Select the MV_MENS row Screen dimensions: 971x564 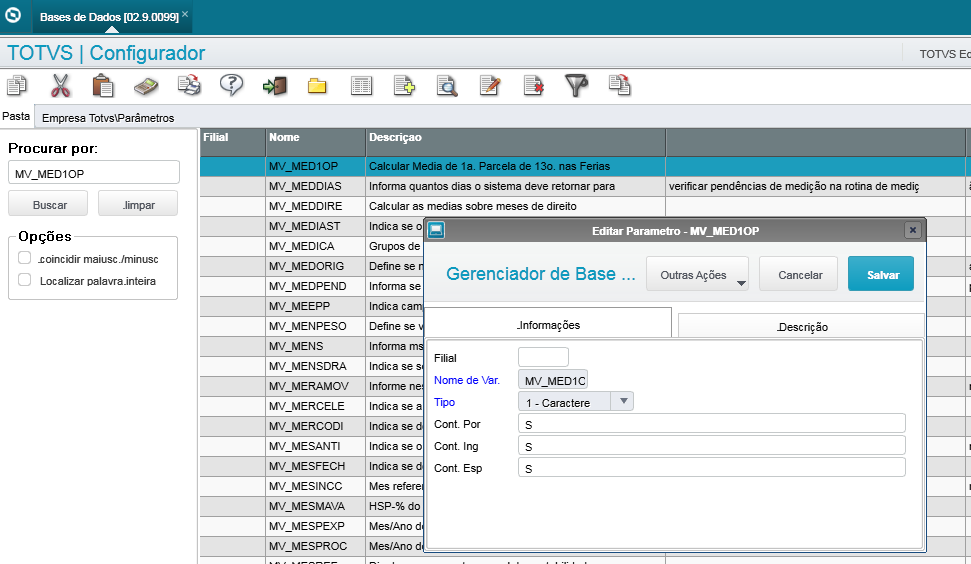pyautogui.click(x=312, y=345)
